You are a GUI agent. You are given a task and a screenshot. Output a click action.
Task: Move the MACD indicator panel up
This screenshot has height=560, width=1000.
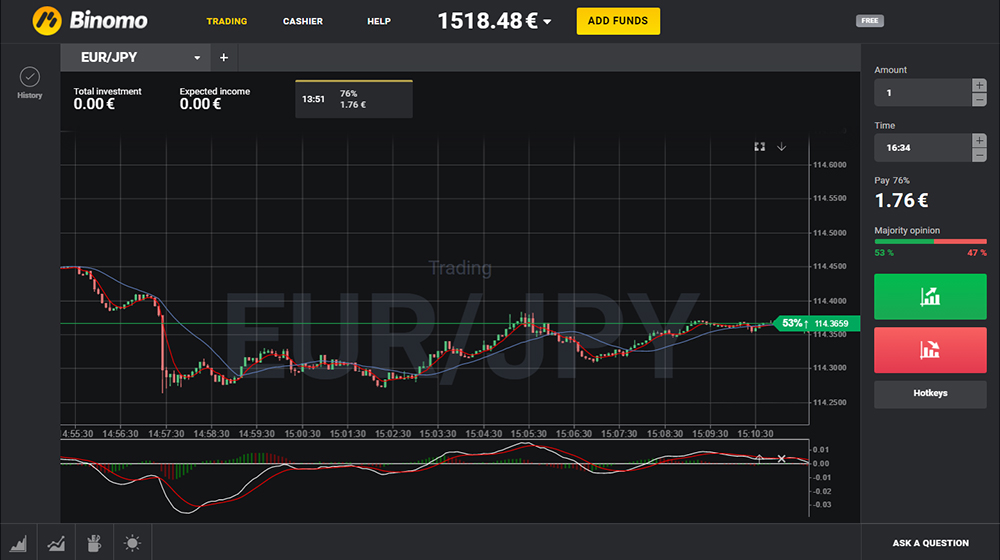click(759, 459)
